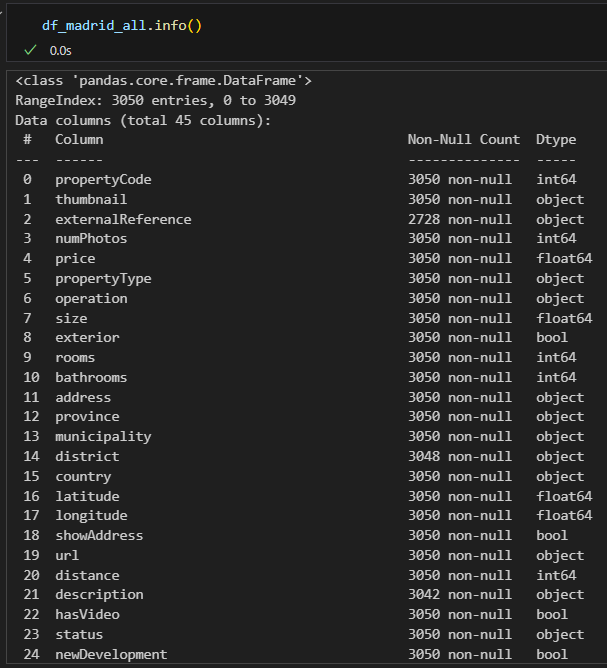The height and width of the screenshot is (668, 607).
Task: Click the latitude column name
Action: (87, 496)
